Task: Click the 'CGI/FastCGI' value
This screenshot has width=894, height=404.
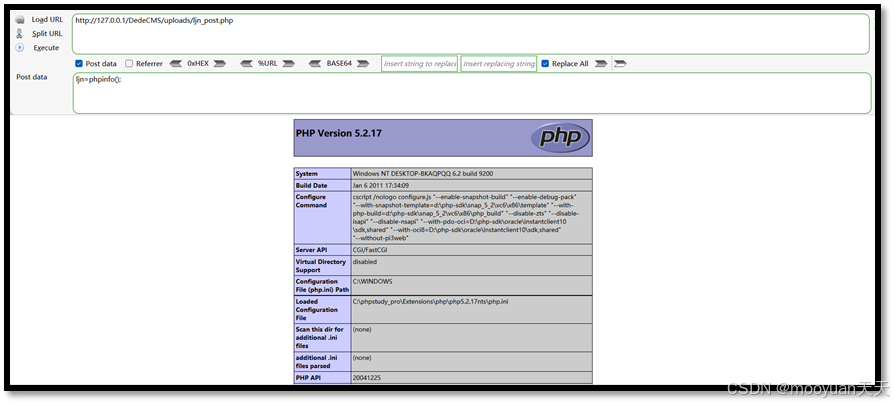Action: 371,250
